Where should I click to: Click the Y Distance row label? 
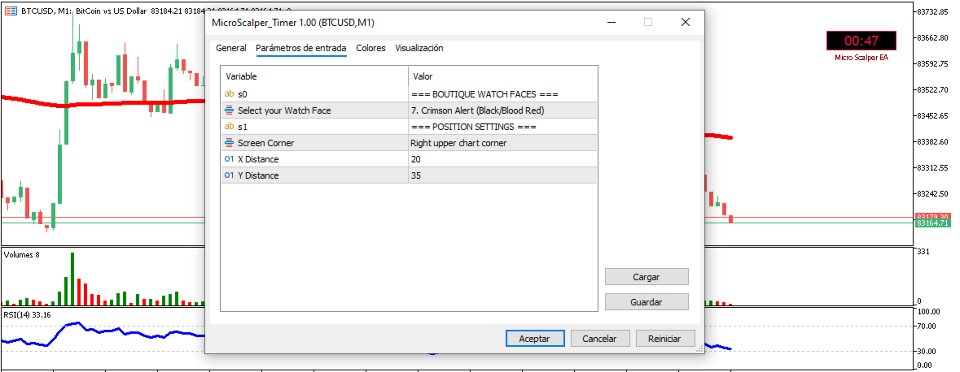[258, 175]
